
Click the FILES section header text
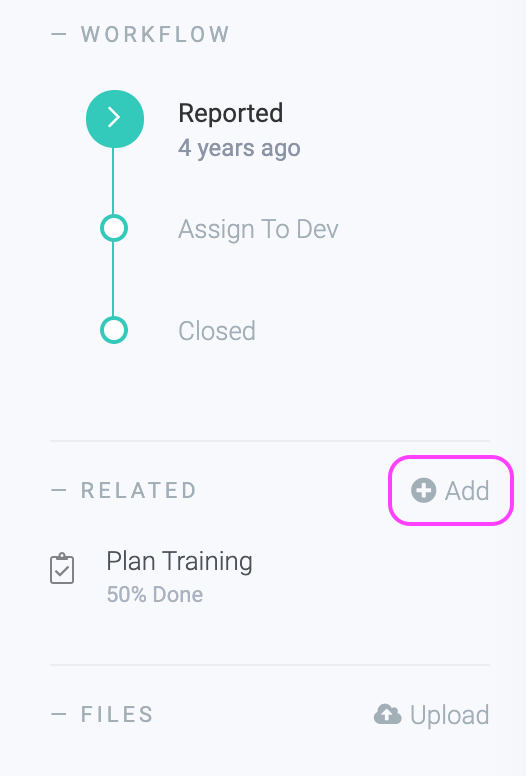(117, 714)
